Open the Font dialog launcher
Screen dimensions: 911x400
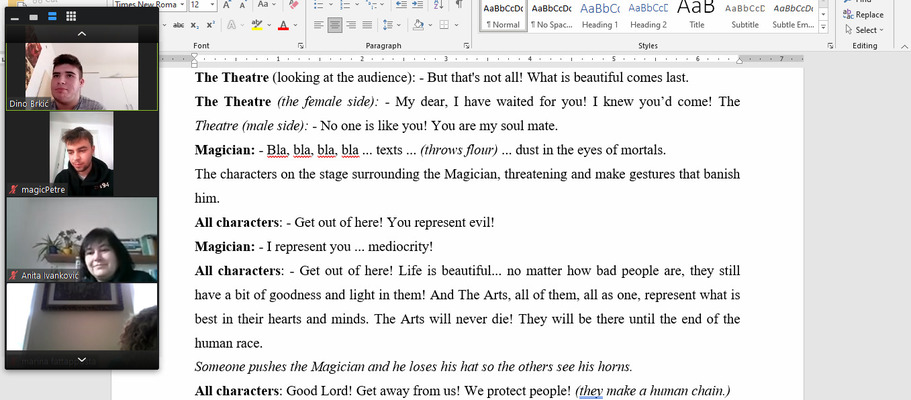tap(300, 45)
